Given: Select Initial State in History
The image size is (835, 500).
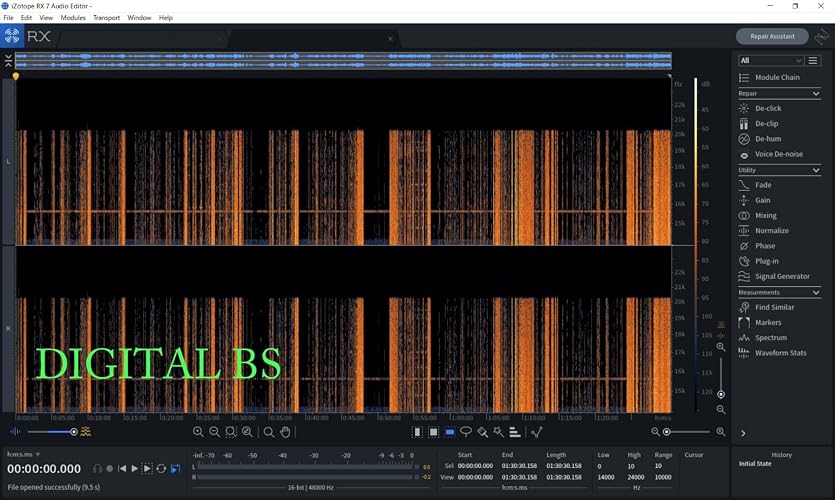Looking at the screenshot, I should click(x=755, y=464).
